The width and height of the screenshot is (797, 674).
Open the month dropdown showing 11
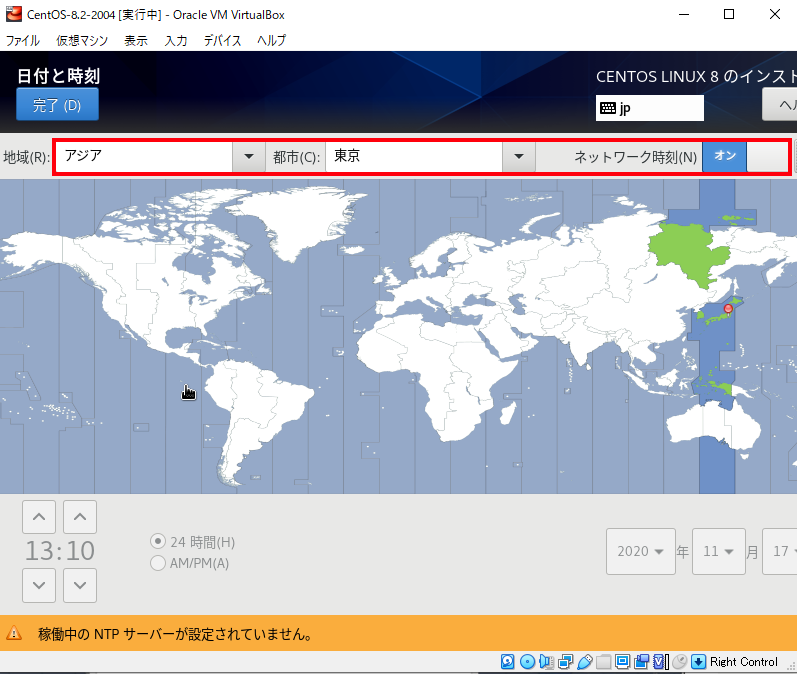pos(719,551)
